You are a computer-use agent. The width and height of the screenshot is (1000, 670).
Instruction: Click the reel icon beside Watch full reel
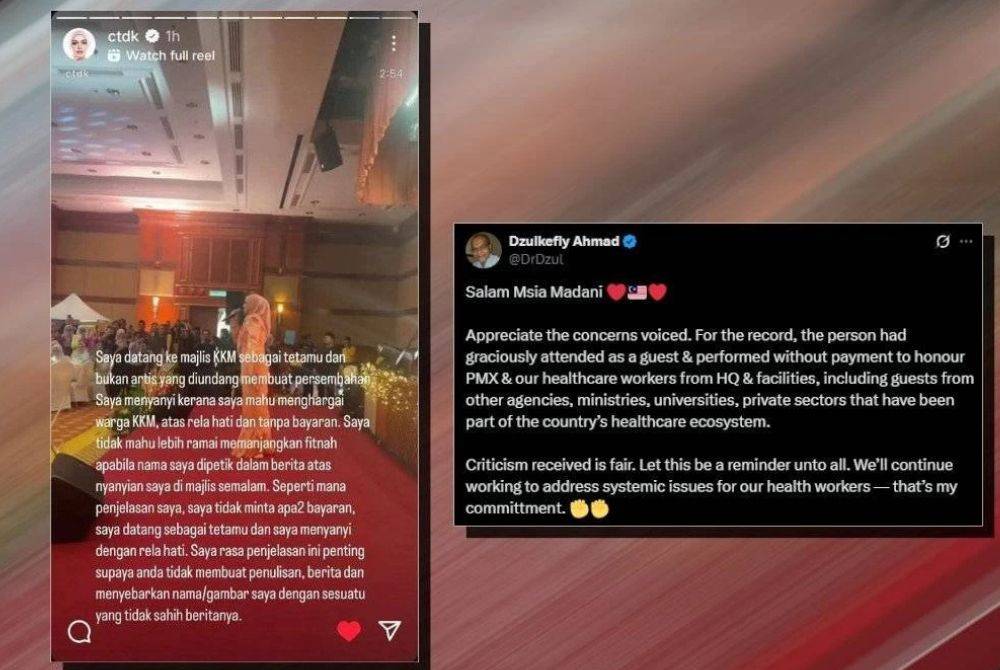114,55
